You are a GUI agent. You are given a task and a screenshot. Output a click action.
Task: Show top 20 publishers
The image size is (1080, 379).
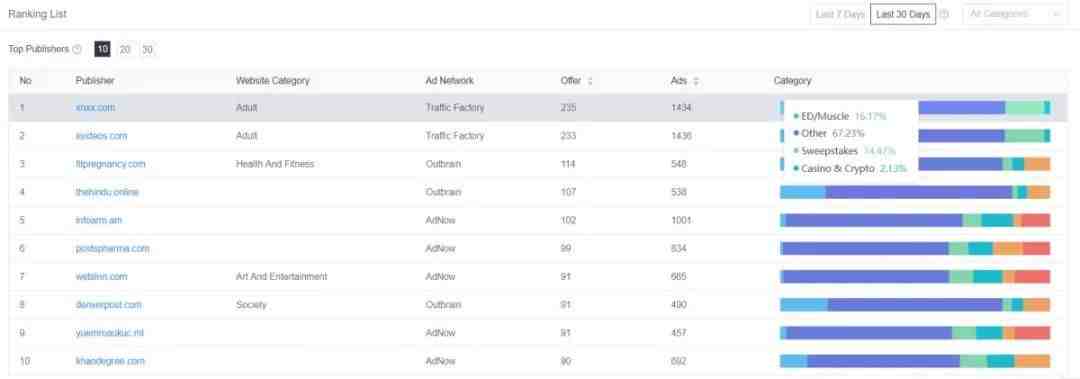125,50
